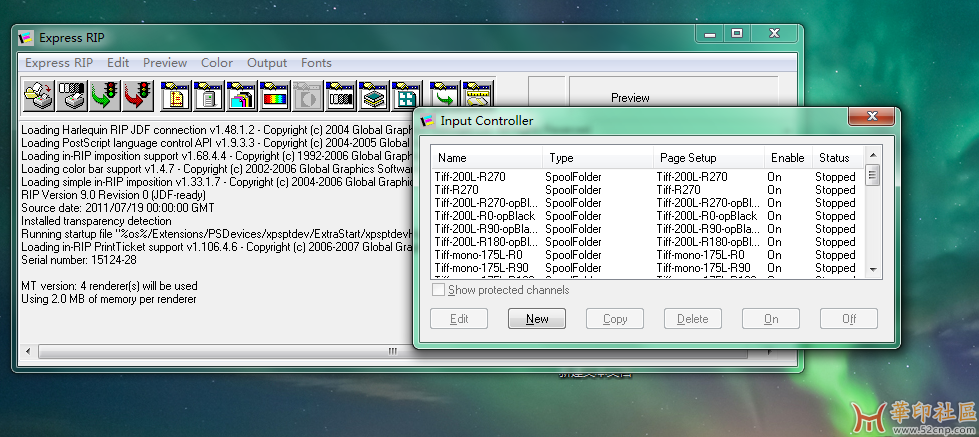Screen dimensions: 979x437
Task: Open the Device Manager icon
Action: (209, 96)
